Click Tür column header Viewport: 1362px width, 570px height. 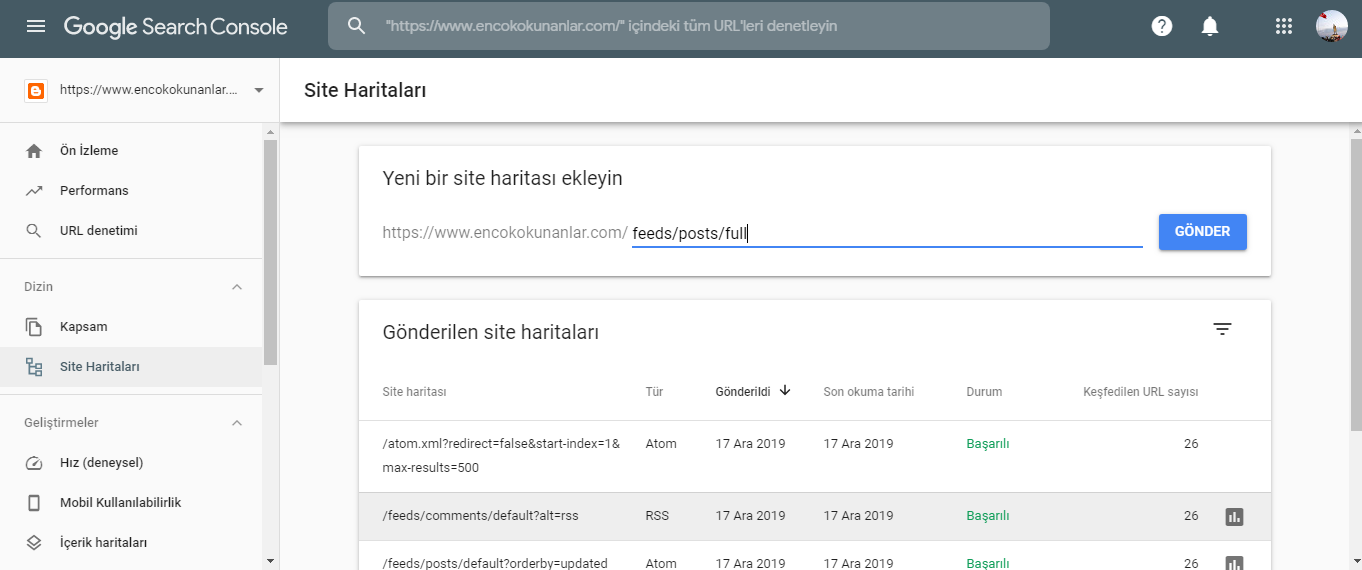(x=654, y=392)
